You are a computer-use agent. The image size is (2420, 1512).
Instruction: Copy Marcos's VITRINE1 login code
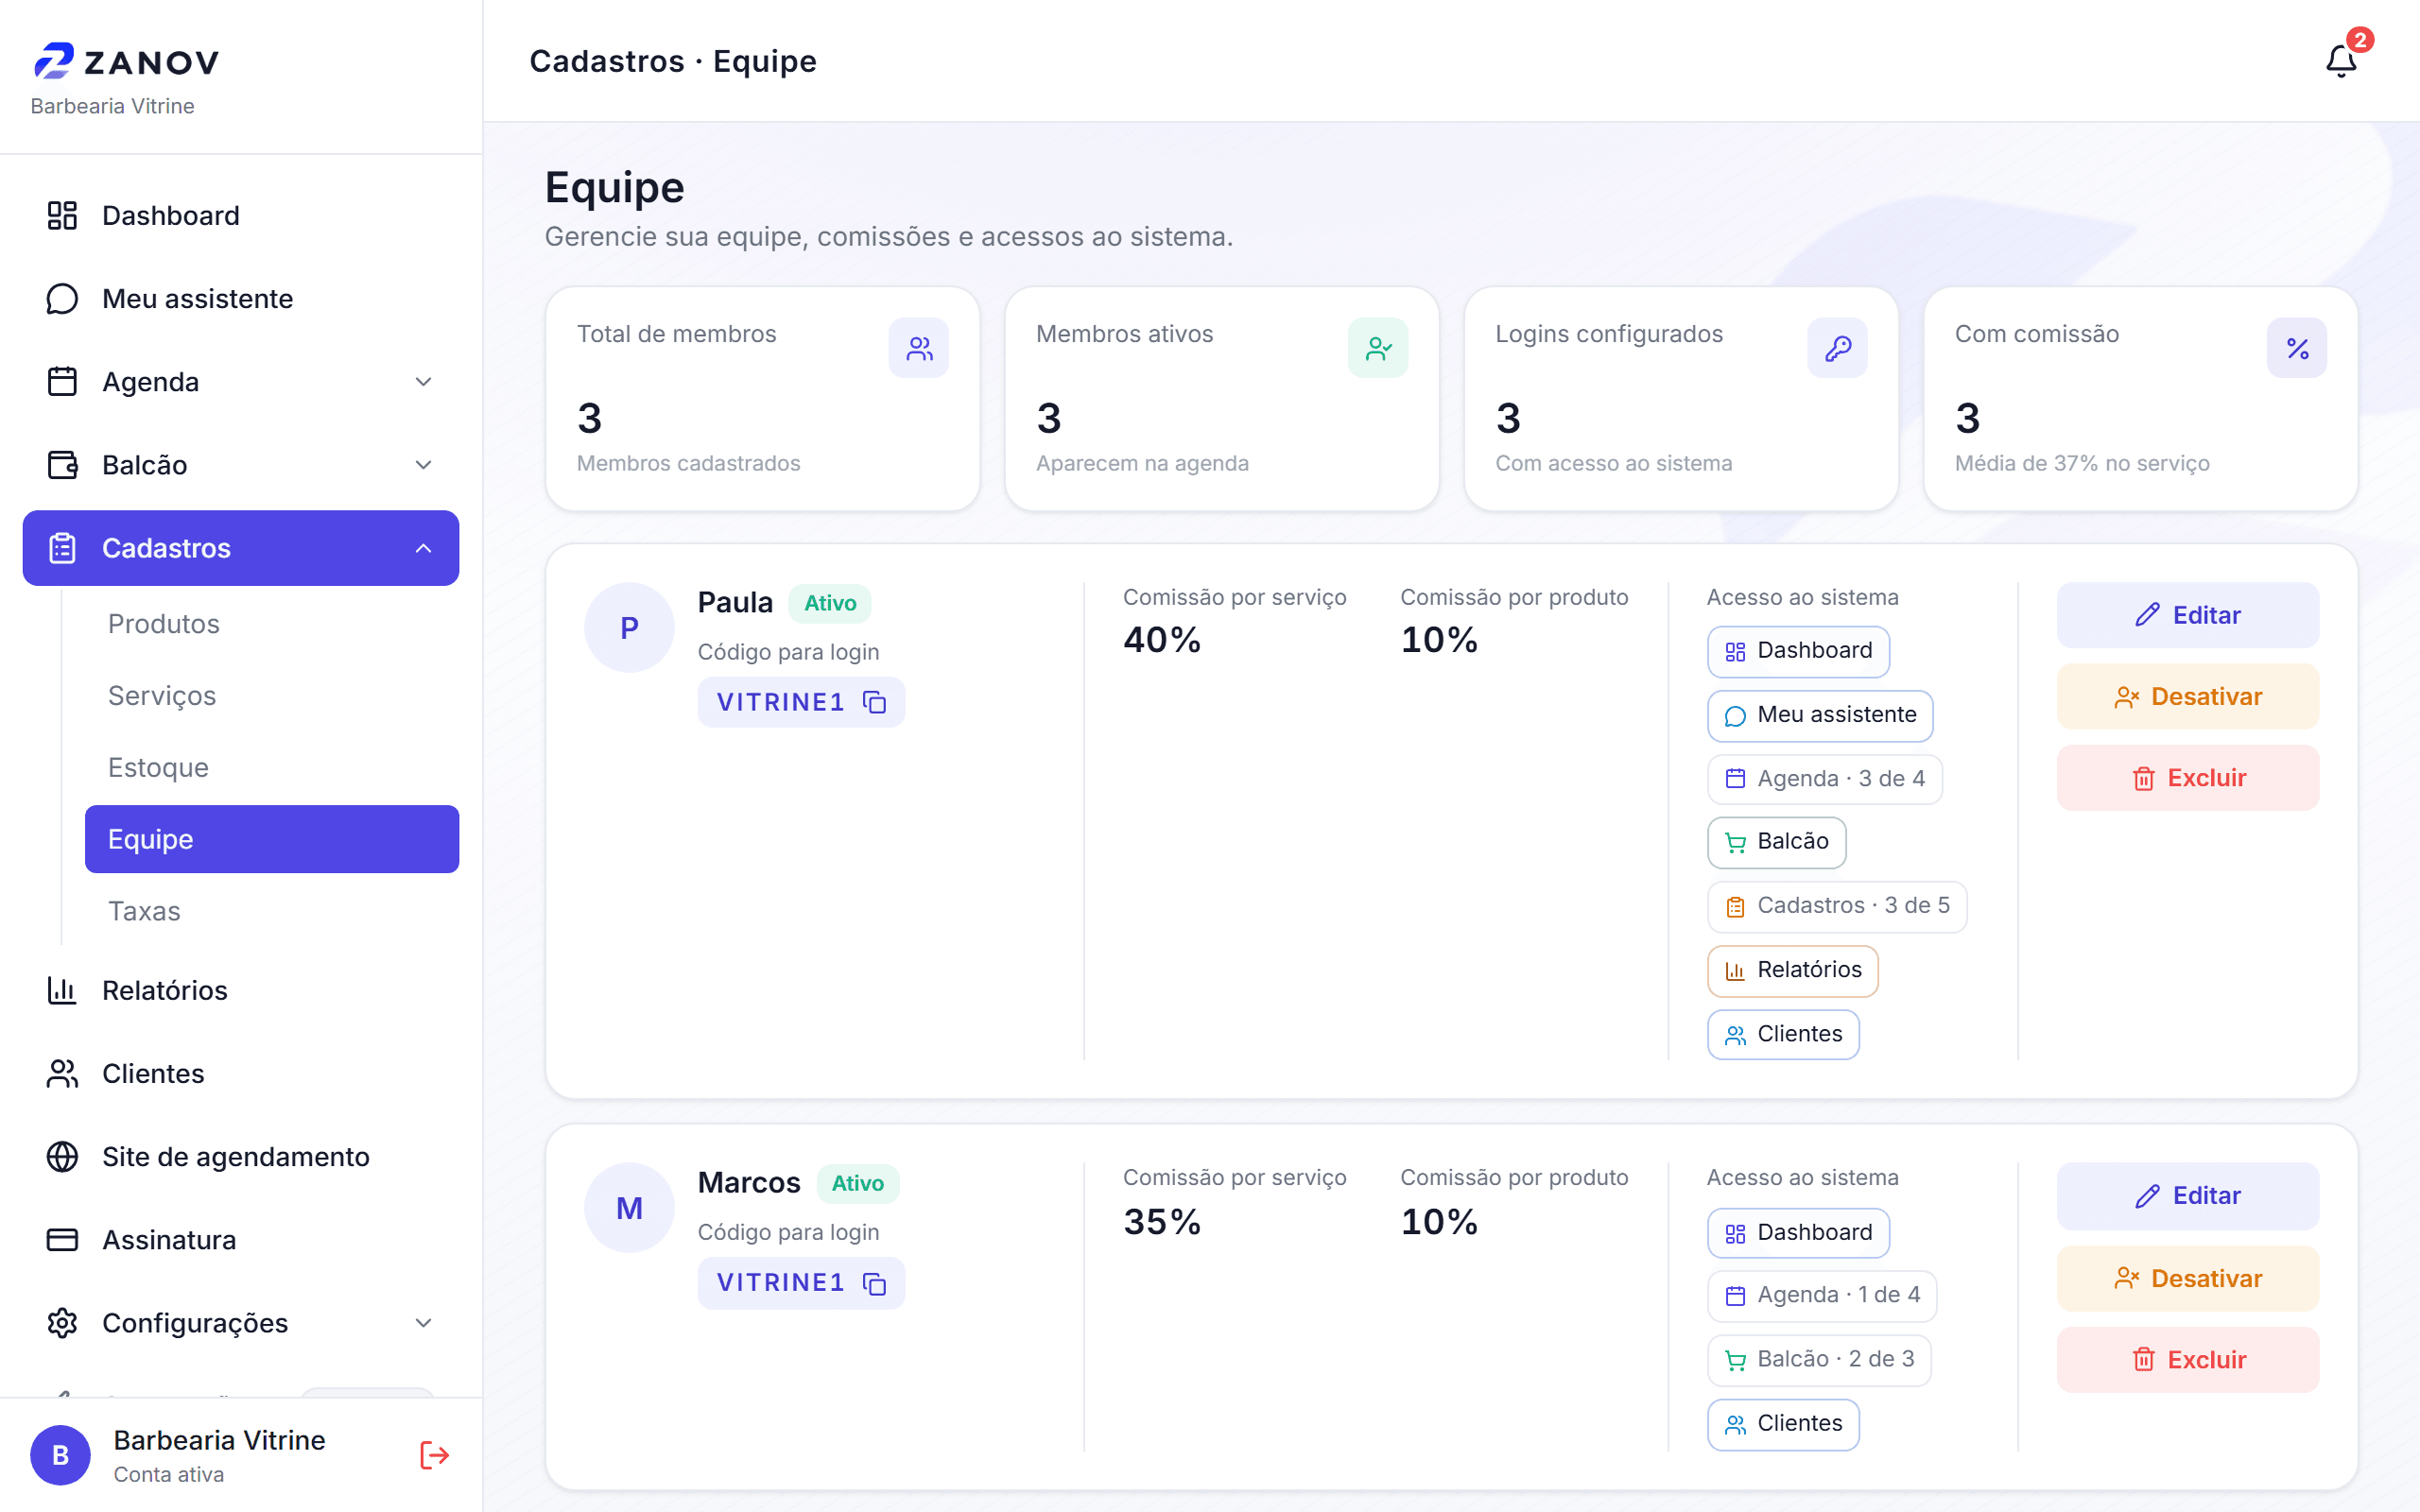(x=875, y=1283)
